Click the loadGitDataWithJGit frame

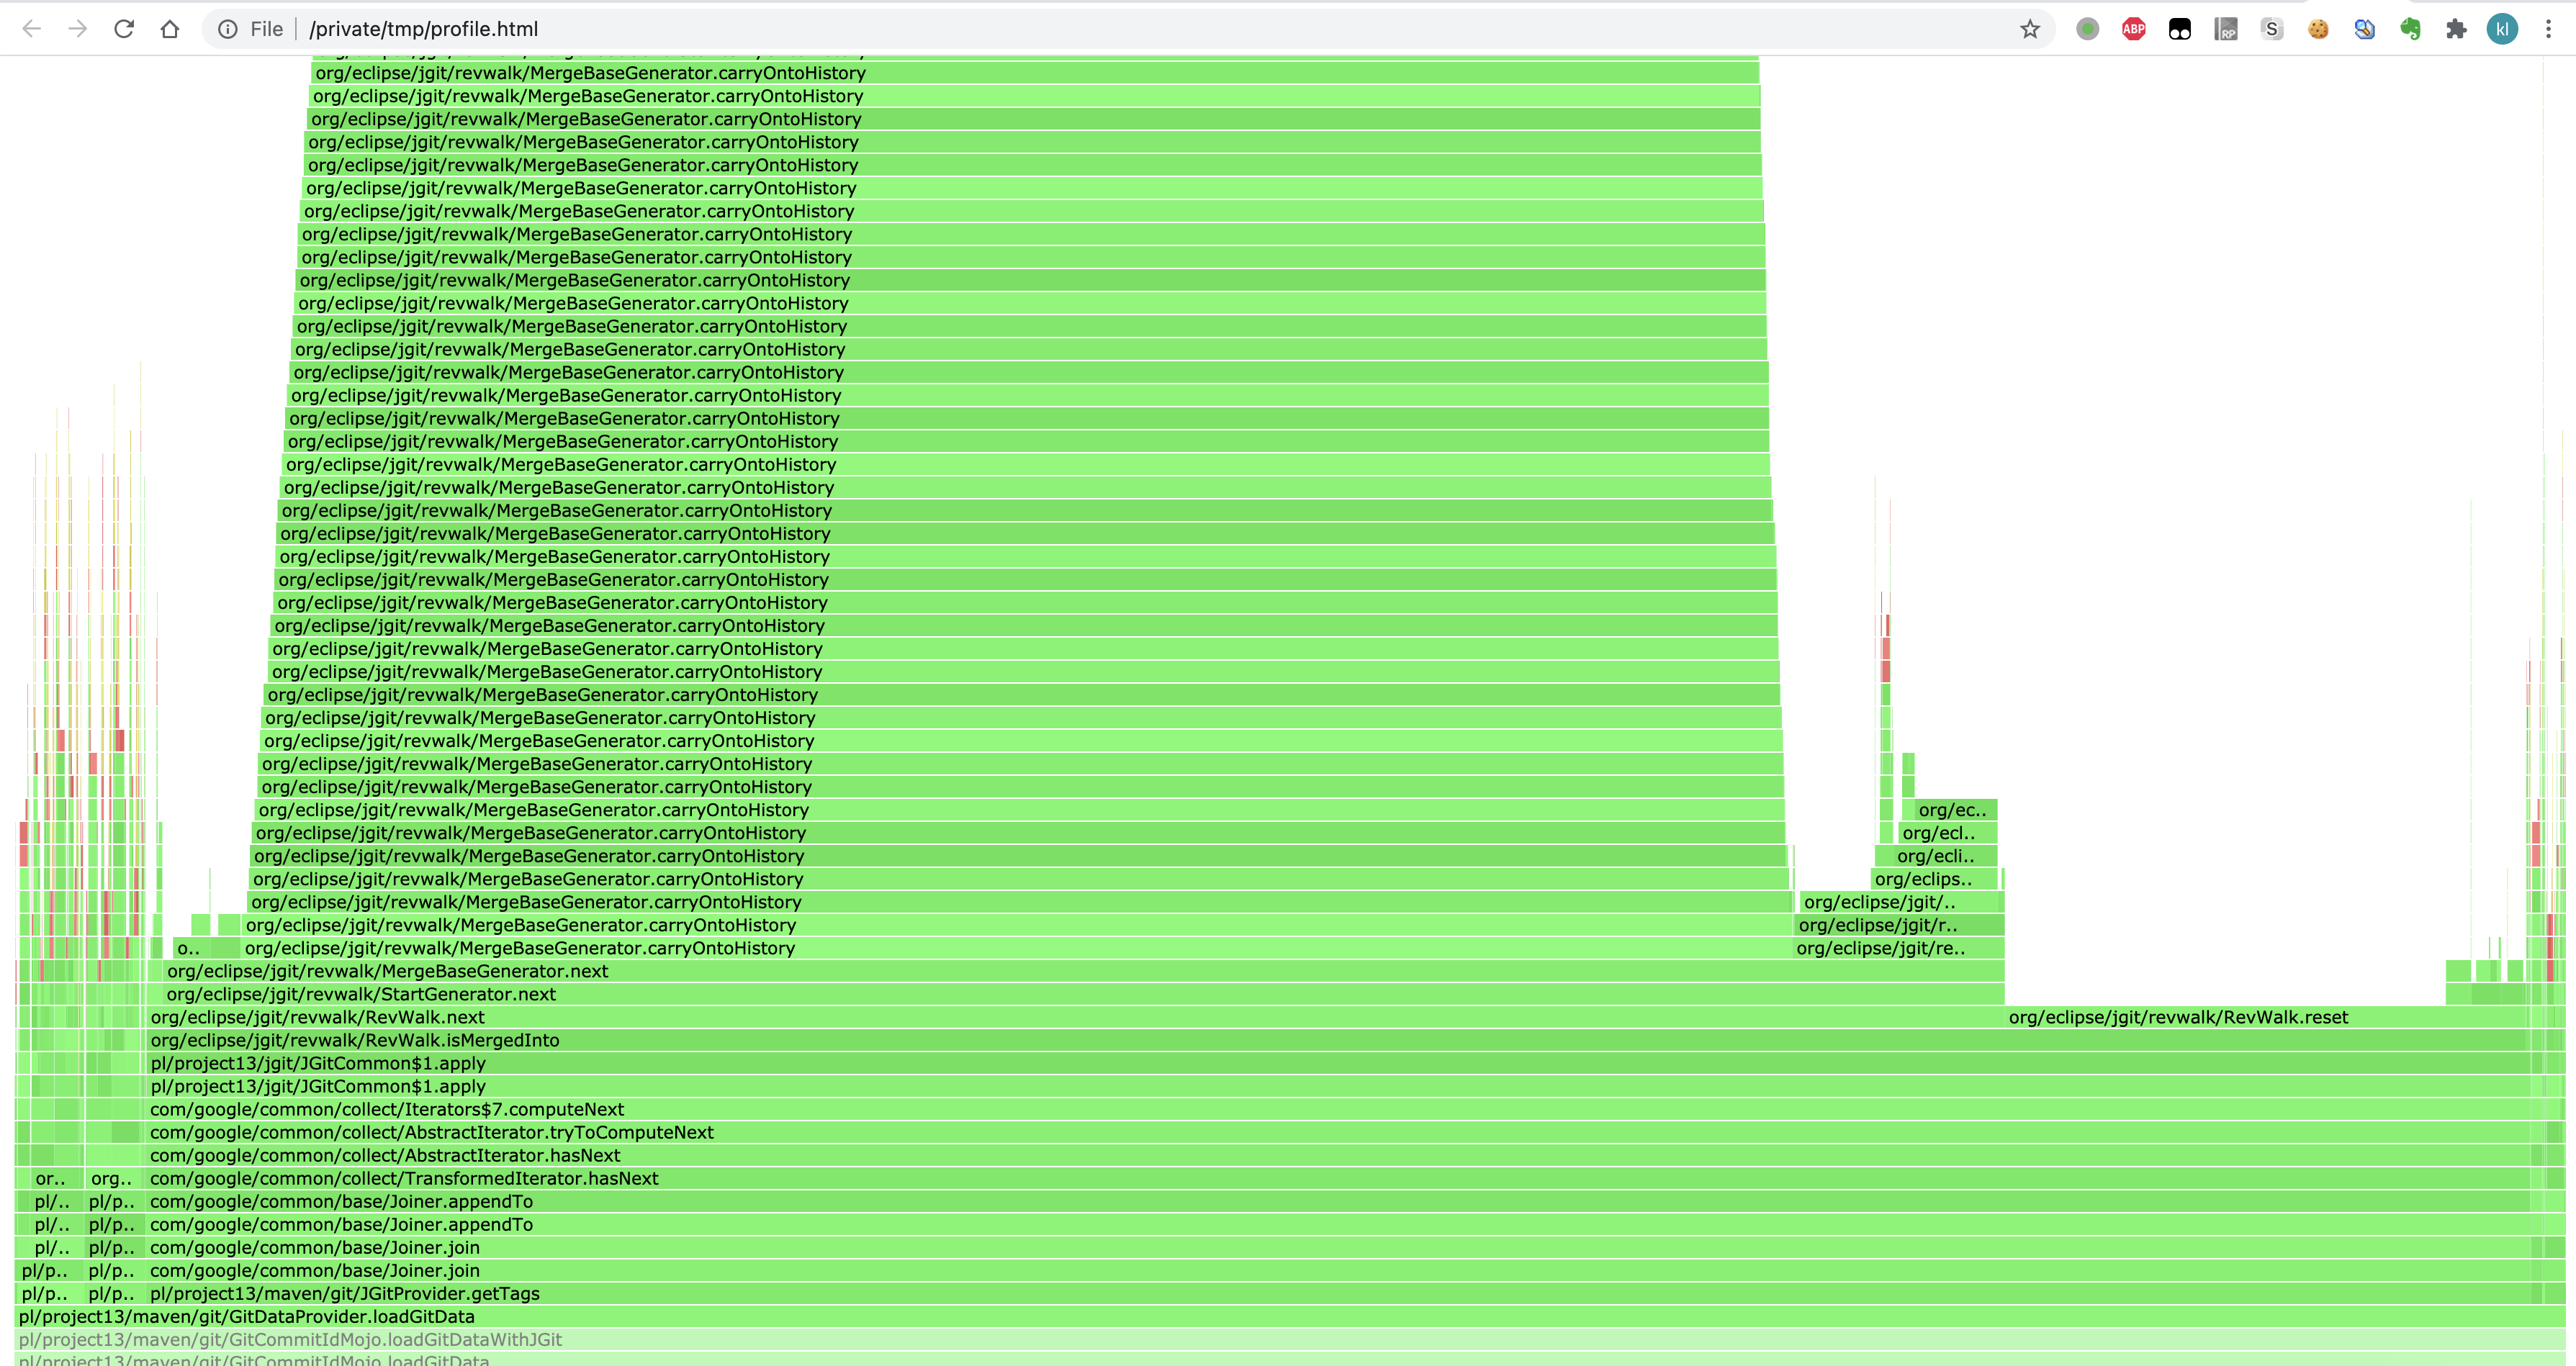(290, 1339)
